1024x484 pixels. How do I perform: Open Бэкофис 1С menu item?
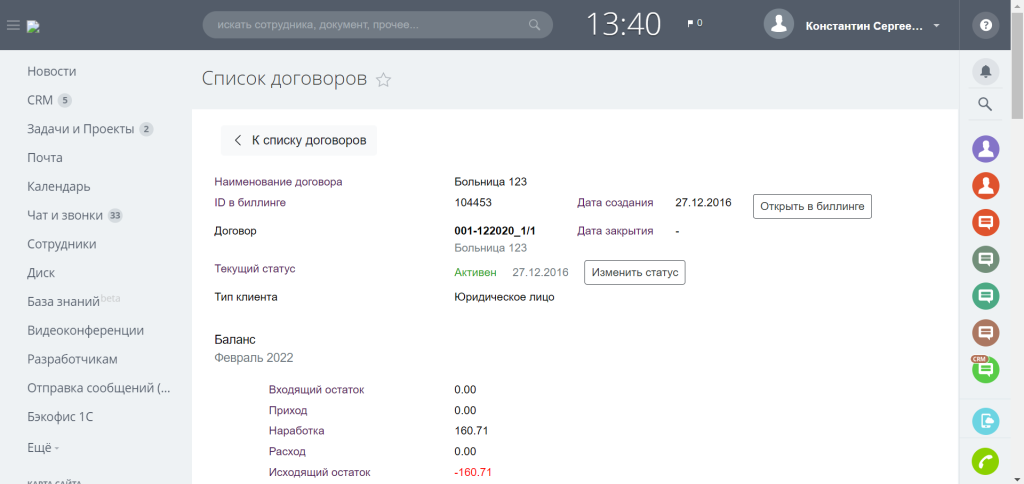coord(60,416)
